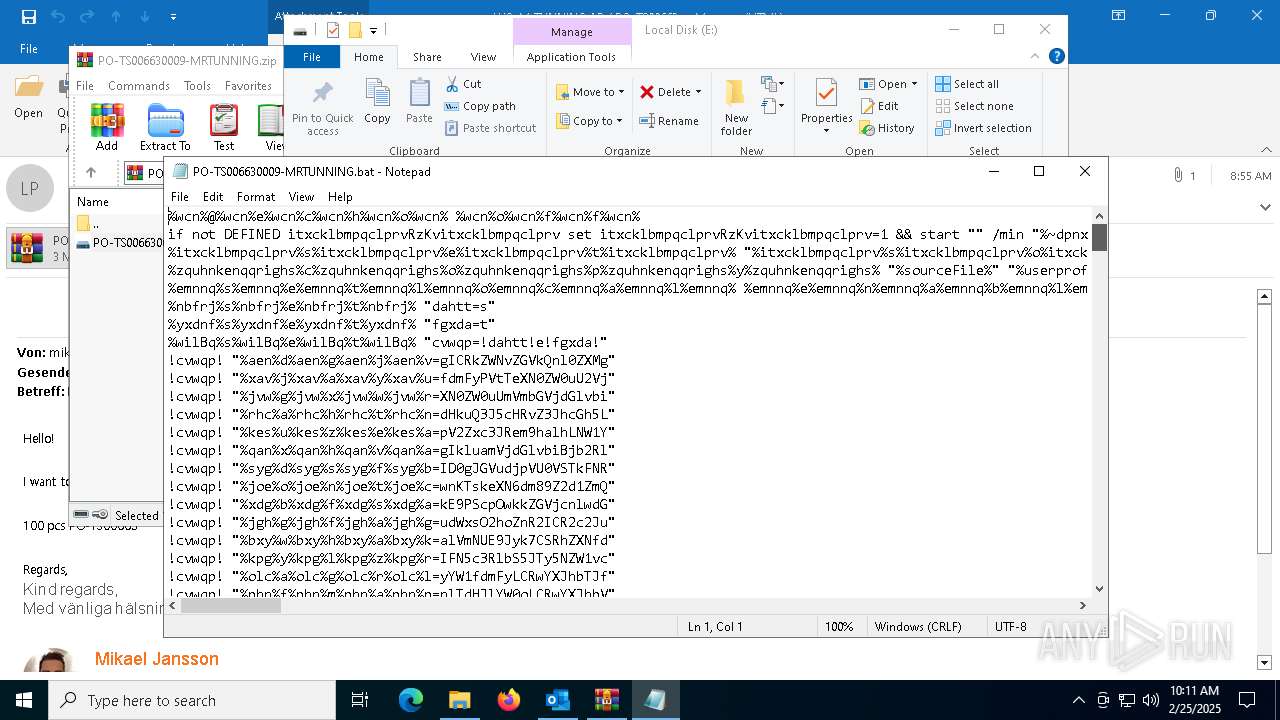Click the taskbar search box
The image size is (1280, 720).
(192, 700)
